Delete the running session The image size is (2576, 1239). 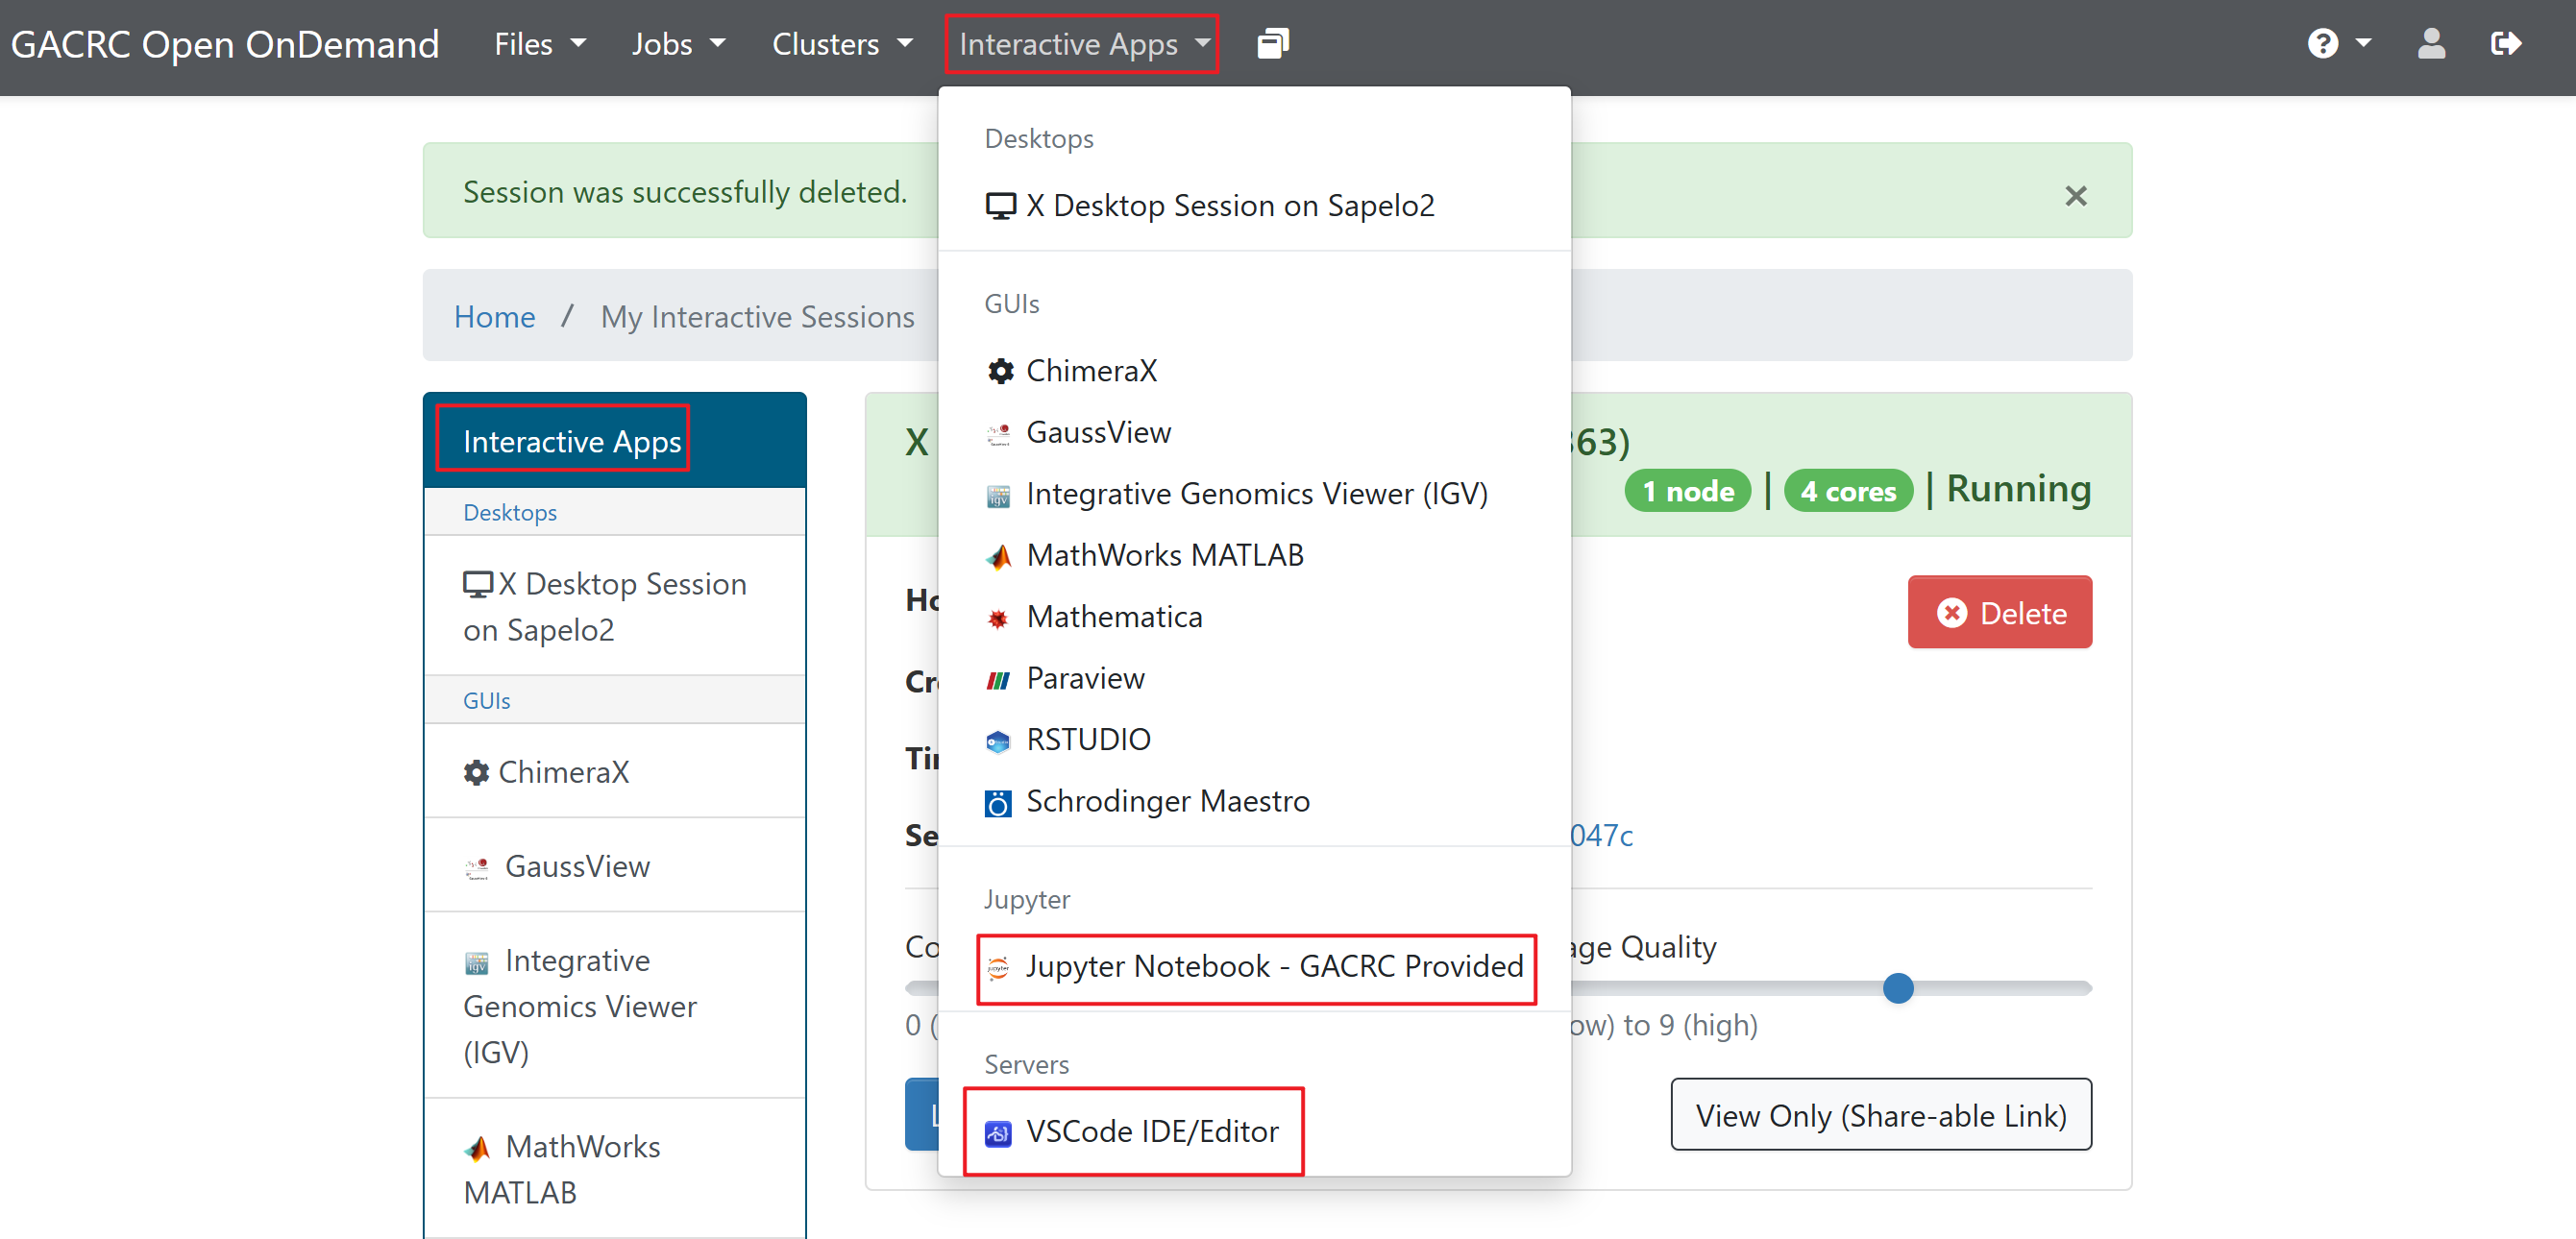coord(2000,612)
